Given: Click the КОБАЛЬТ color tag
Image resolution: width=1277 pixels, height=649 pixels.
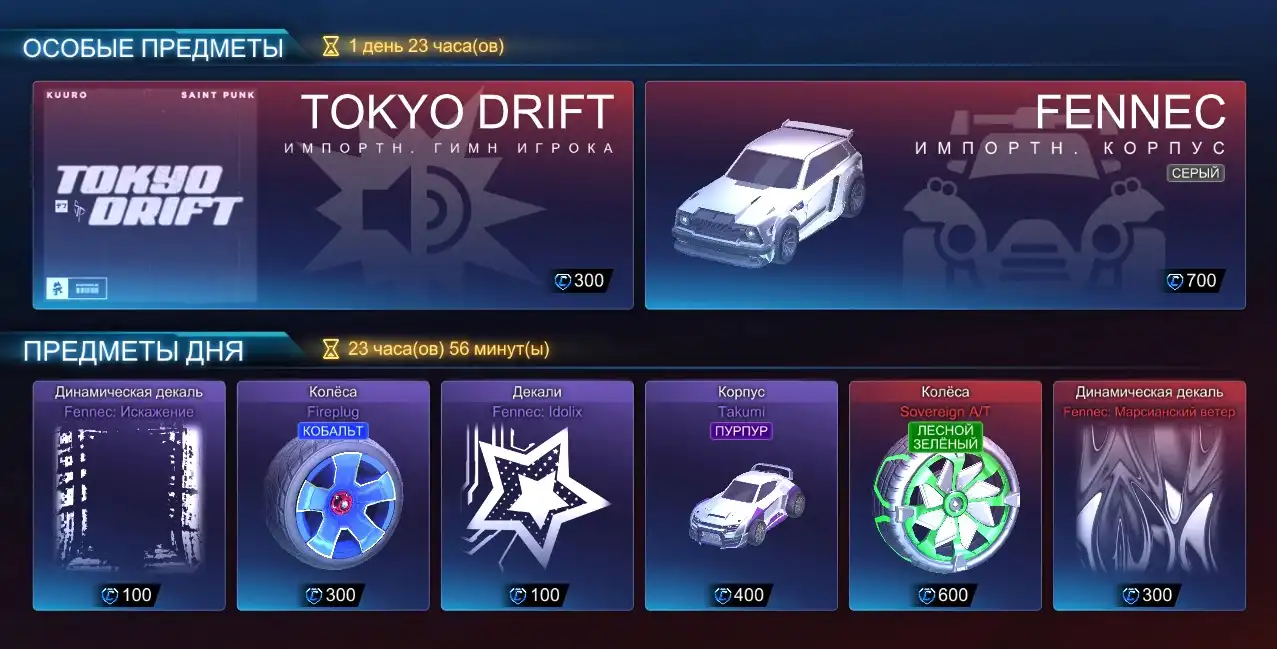Looking at the screenshot, I should [333, 431].
